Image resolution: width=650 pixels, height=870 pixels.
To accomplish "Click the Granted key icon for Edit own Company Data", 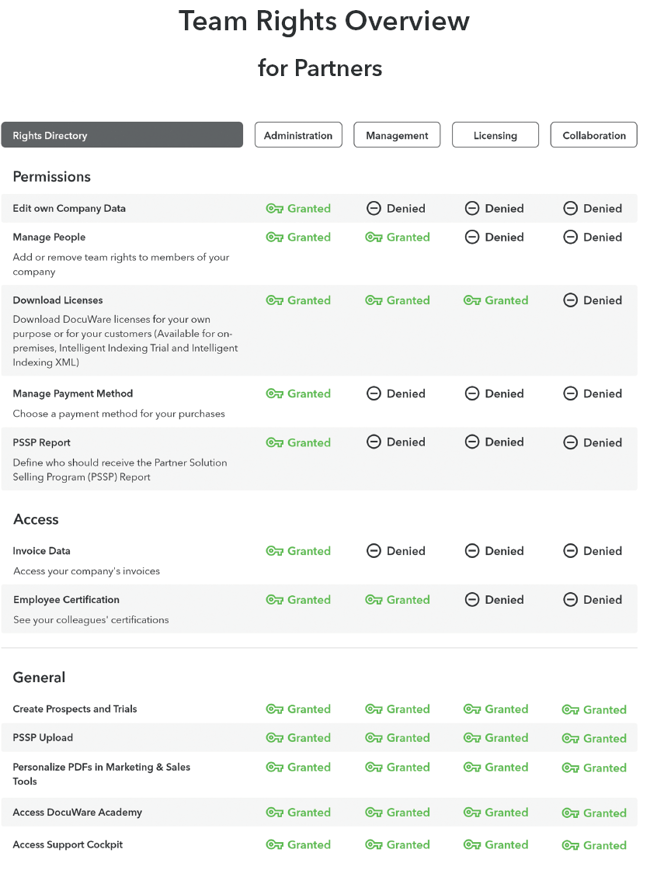I will [274, 209].
